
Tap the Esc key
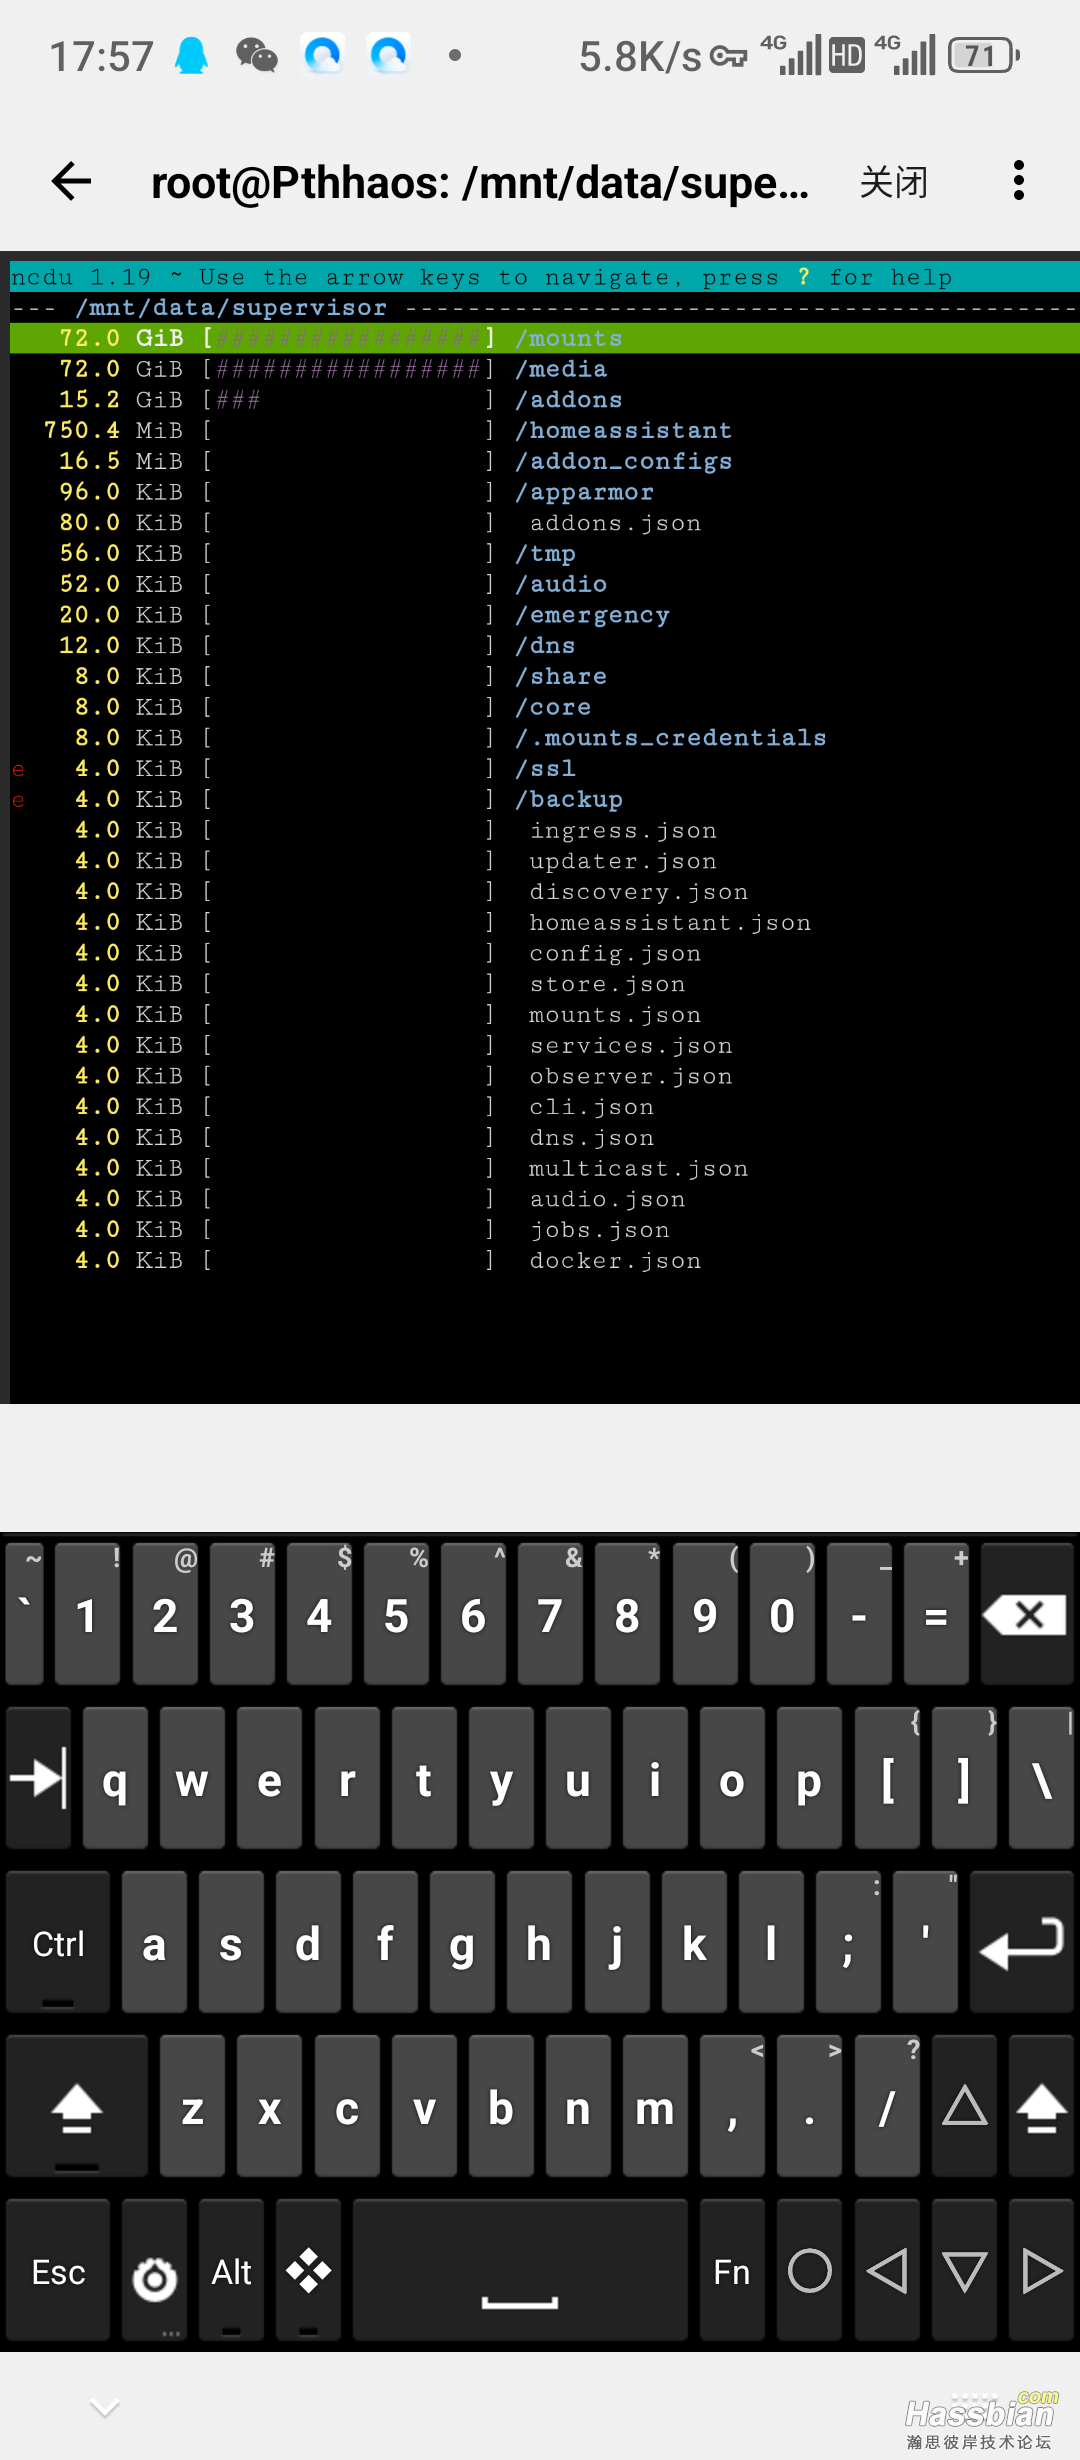click(58, 2270)
